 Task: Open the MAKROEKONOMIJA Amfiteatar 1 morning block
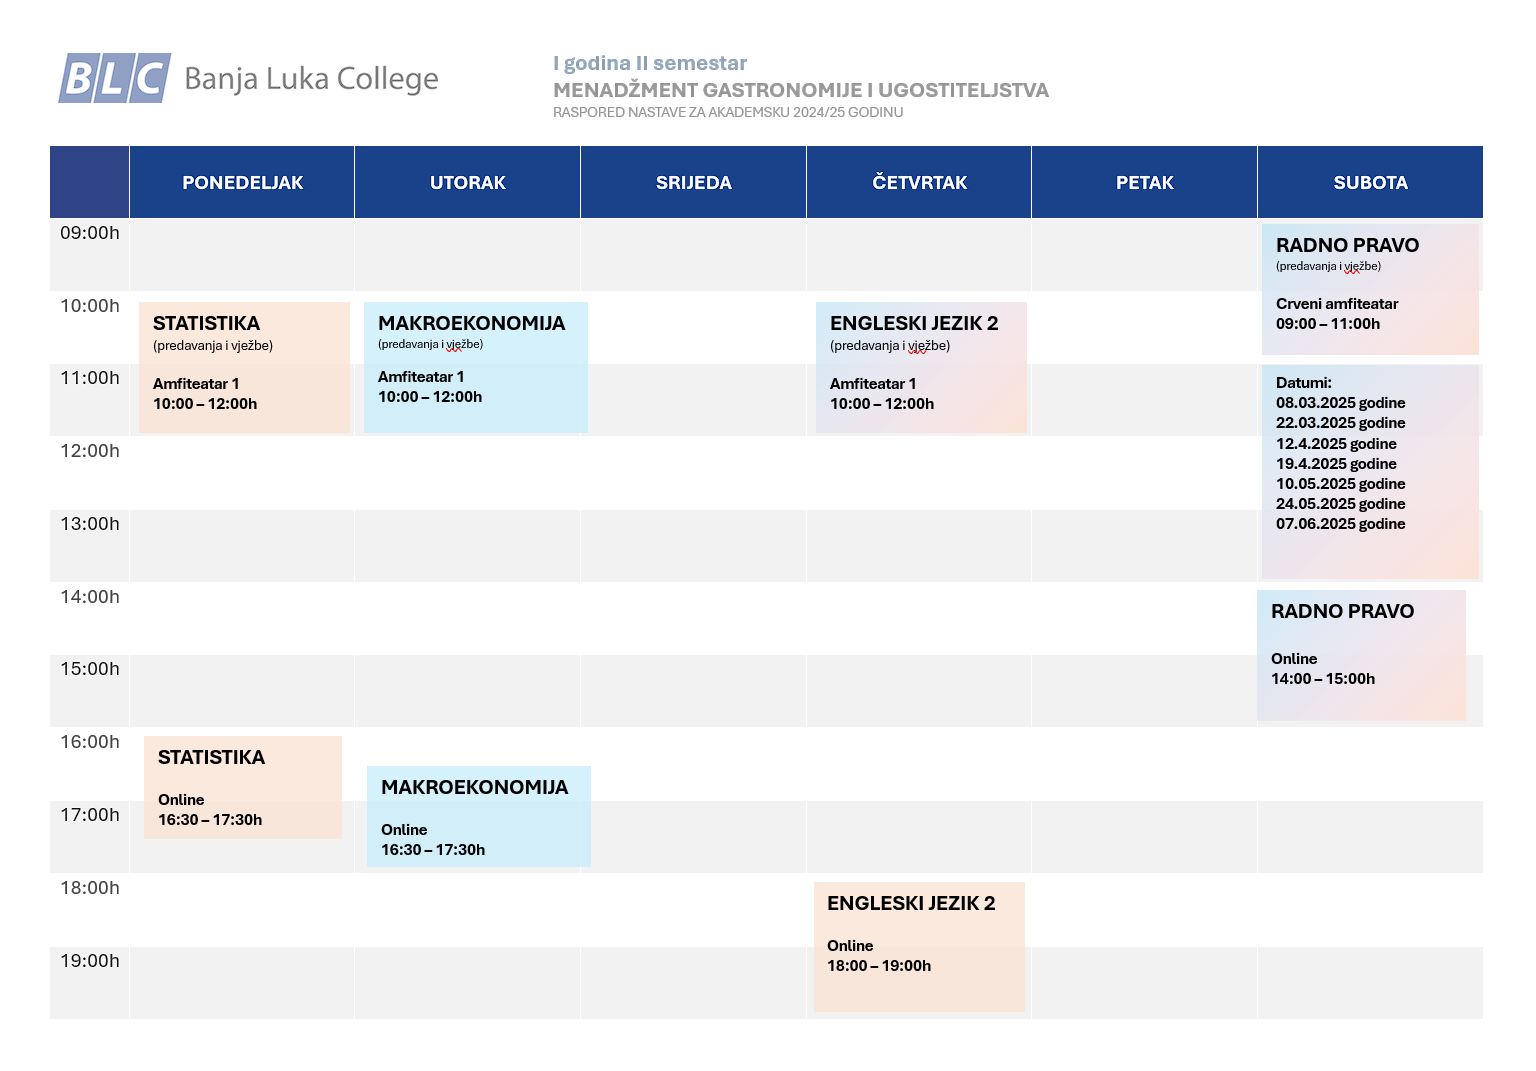(x=476, y=367)
